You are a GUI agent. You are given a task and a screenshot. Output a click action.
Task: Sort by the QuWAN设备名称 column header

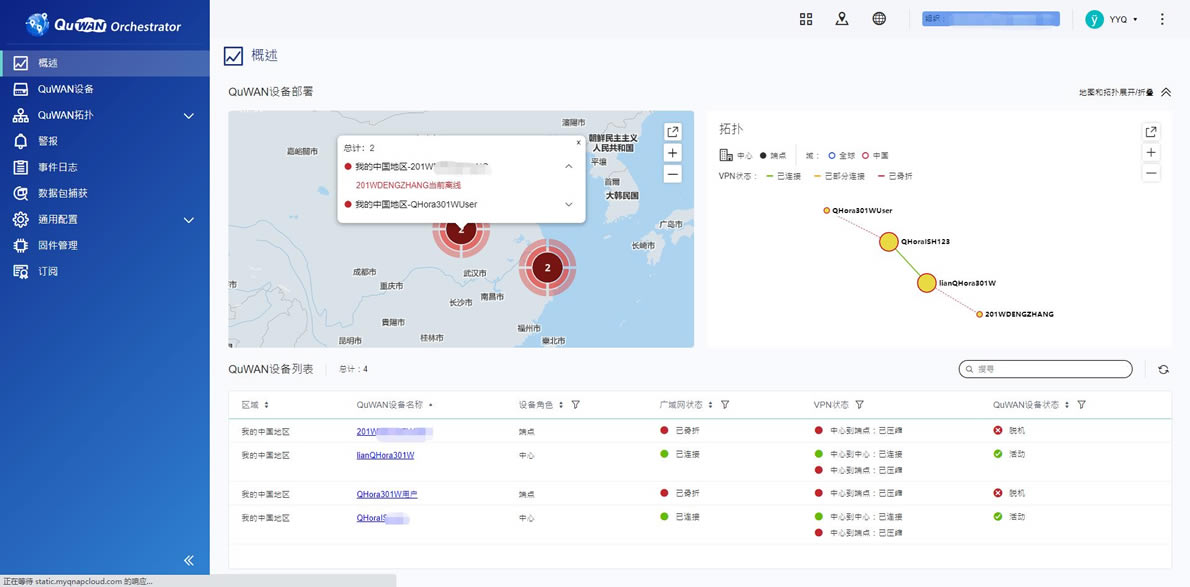point(392,405)
